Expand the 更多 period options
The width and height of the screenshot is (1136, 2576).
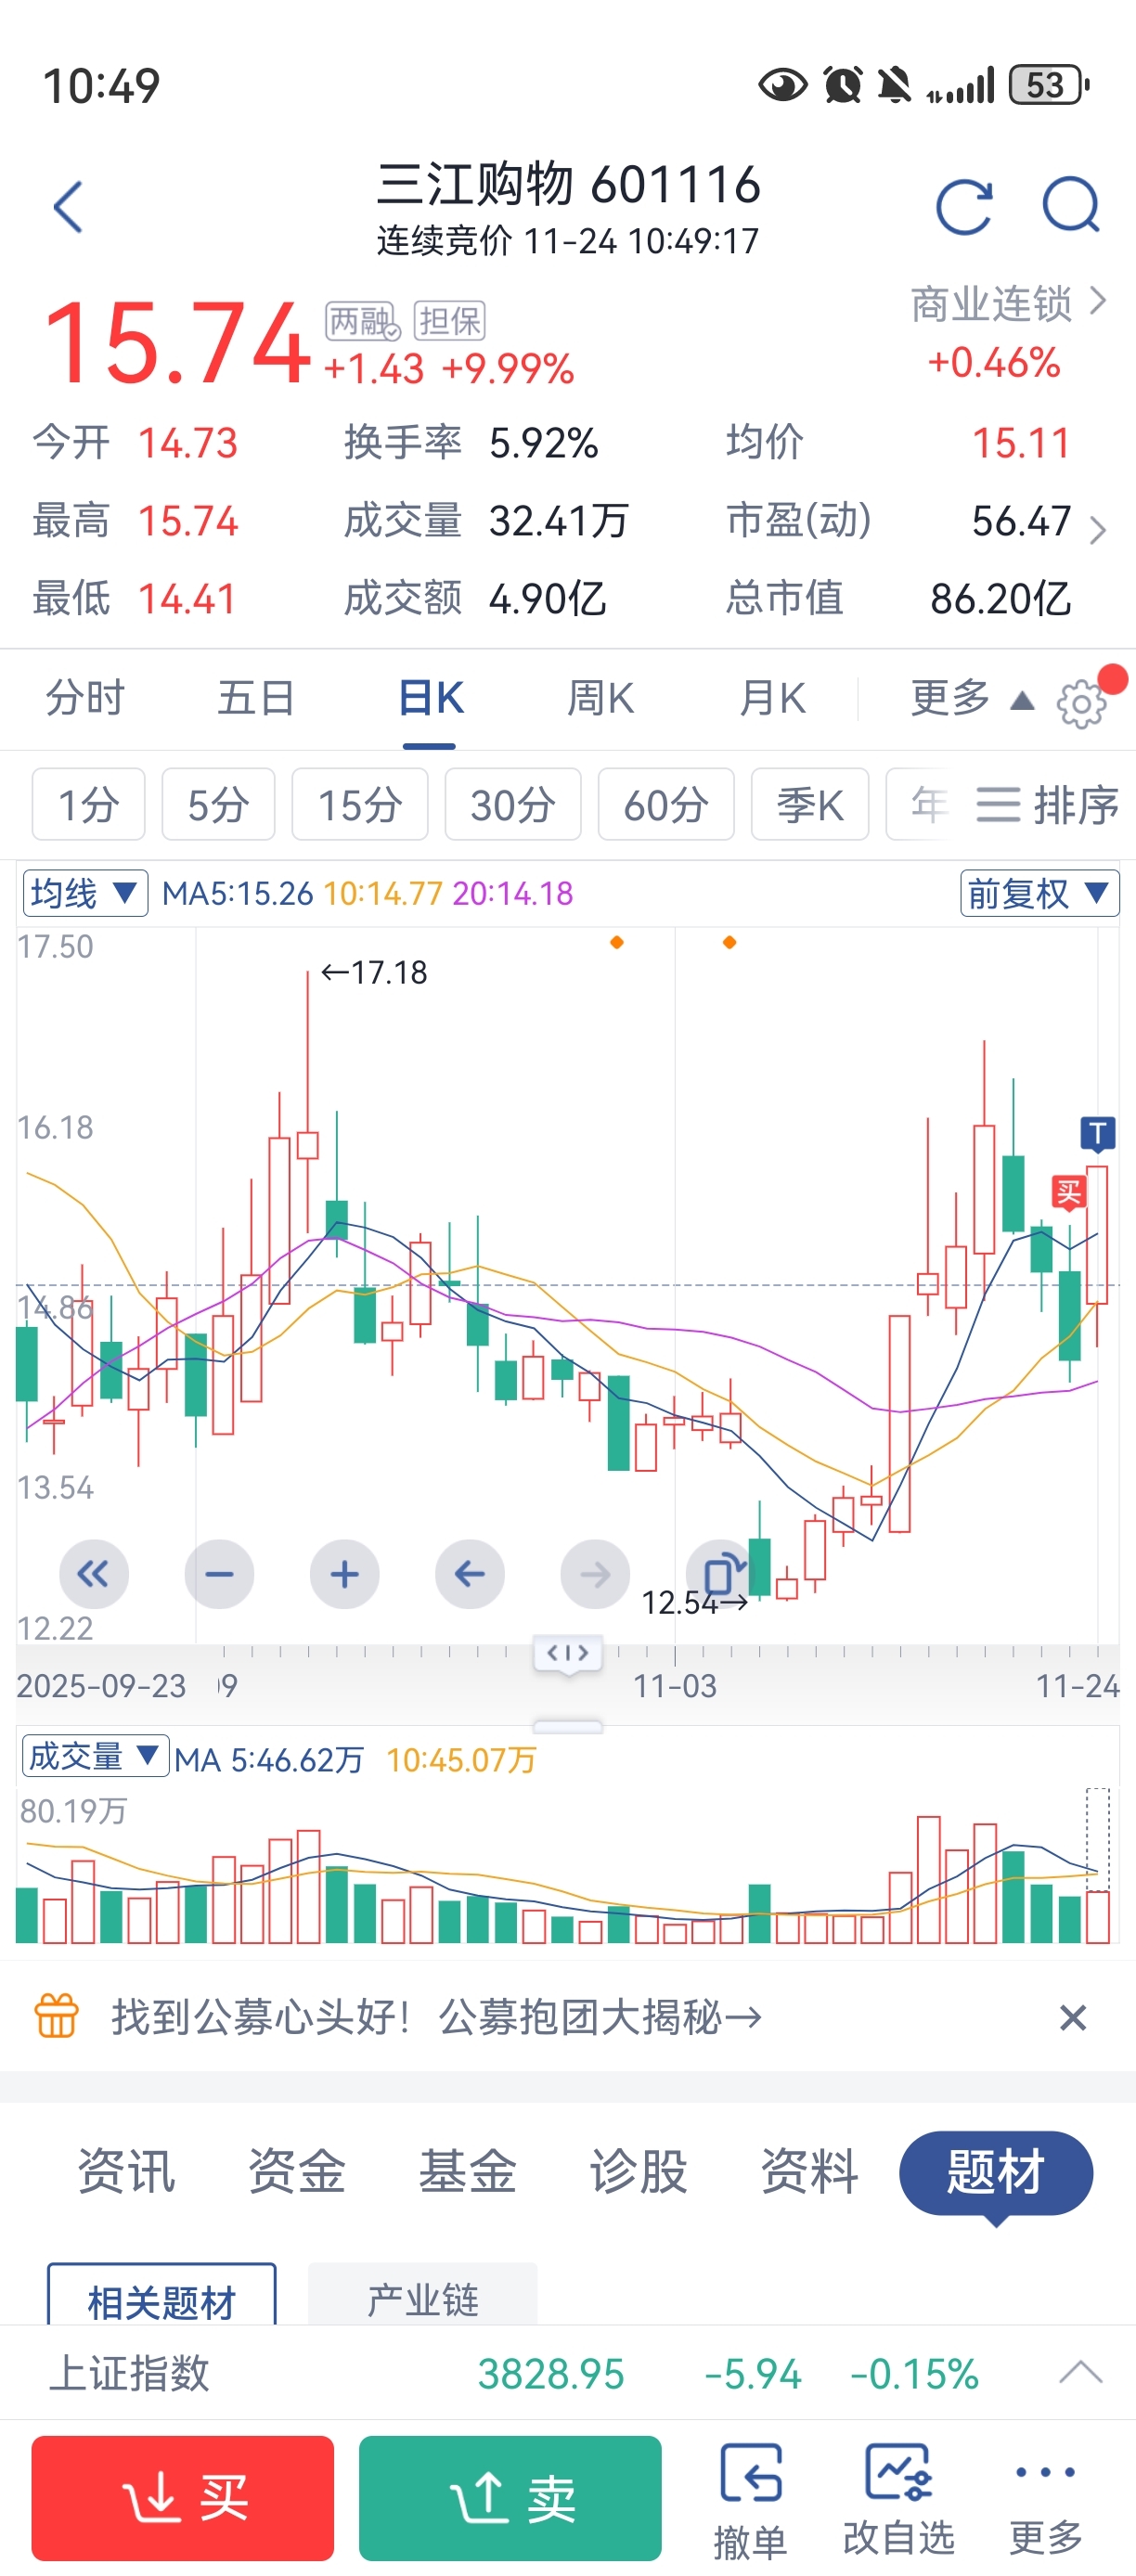[x=970, y=698]
